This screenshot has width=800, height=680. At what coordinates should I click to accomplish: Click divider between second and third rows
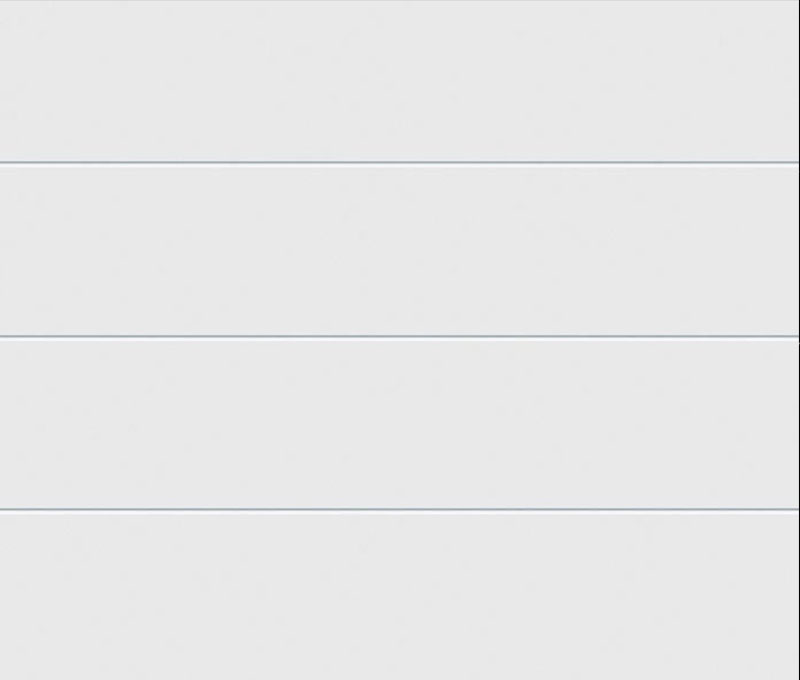(399, 336)
